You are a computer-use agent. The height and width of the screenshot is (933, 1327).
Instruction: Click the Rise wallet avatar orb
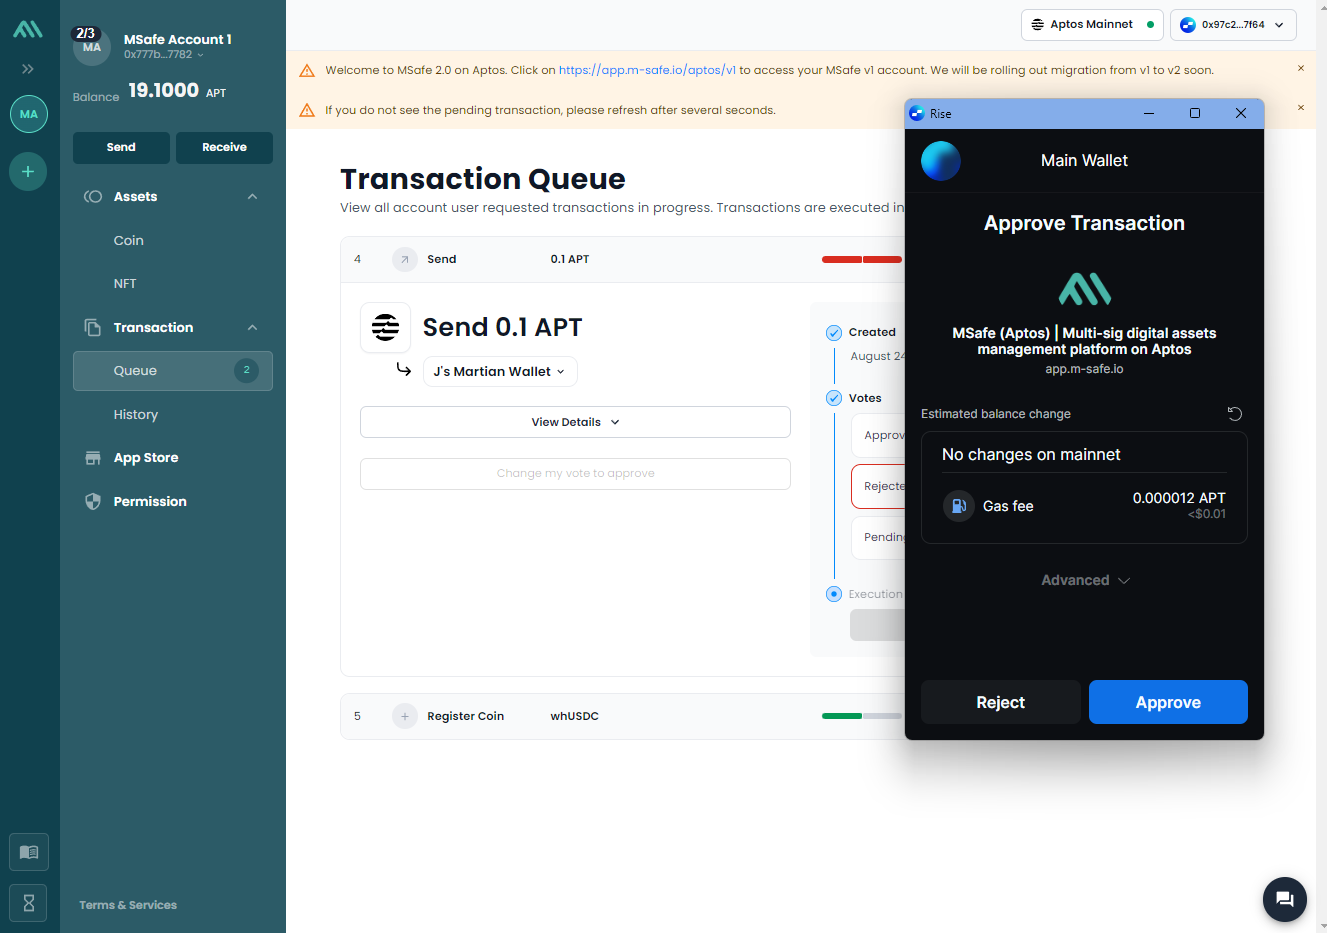pyautogui.click(x=941, y=161)
